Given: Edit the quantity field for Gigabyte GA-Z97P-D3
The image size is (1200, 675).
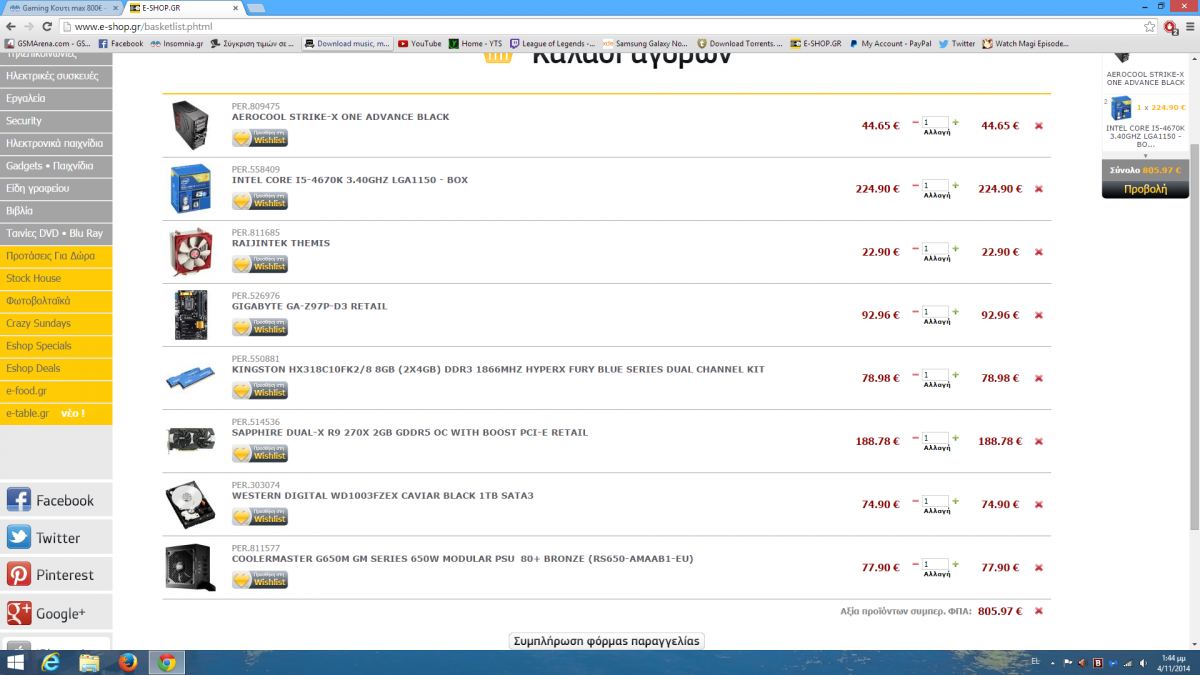Looking at the screenshot, I should coord(936,312).
